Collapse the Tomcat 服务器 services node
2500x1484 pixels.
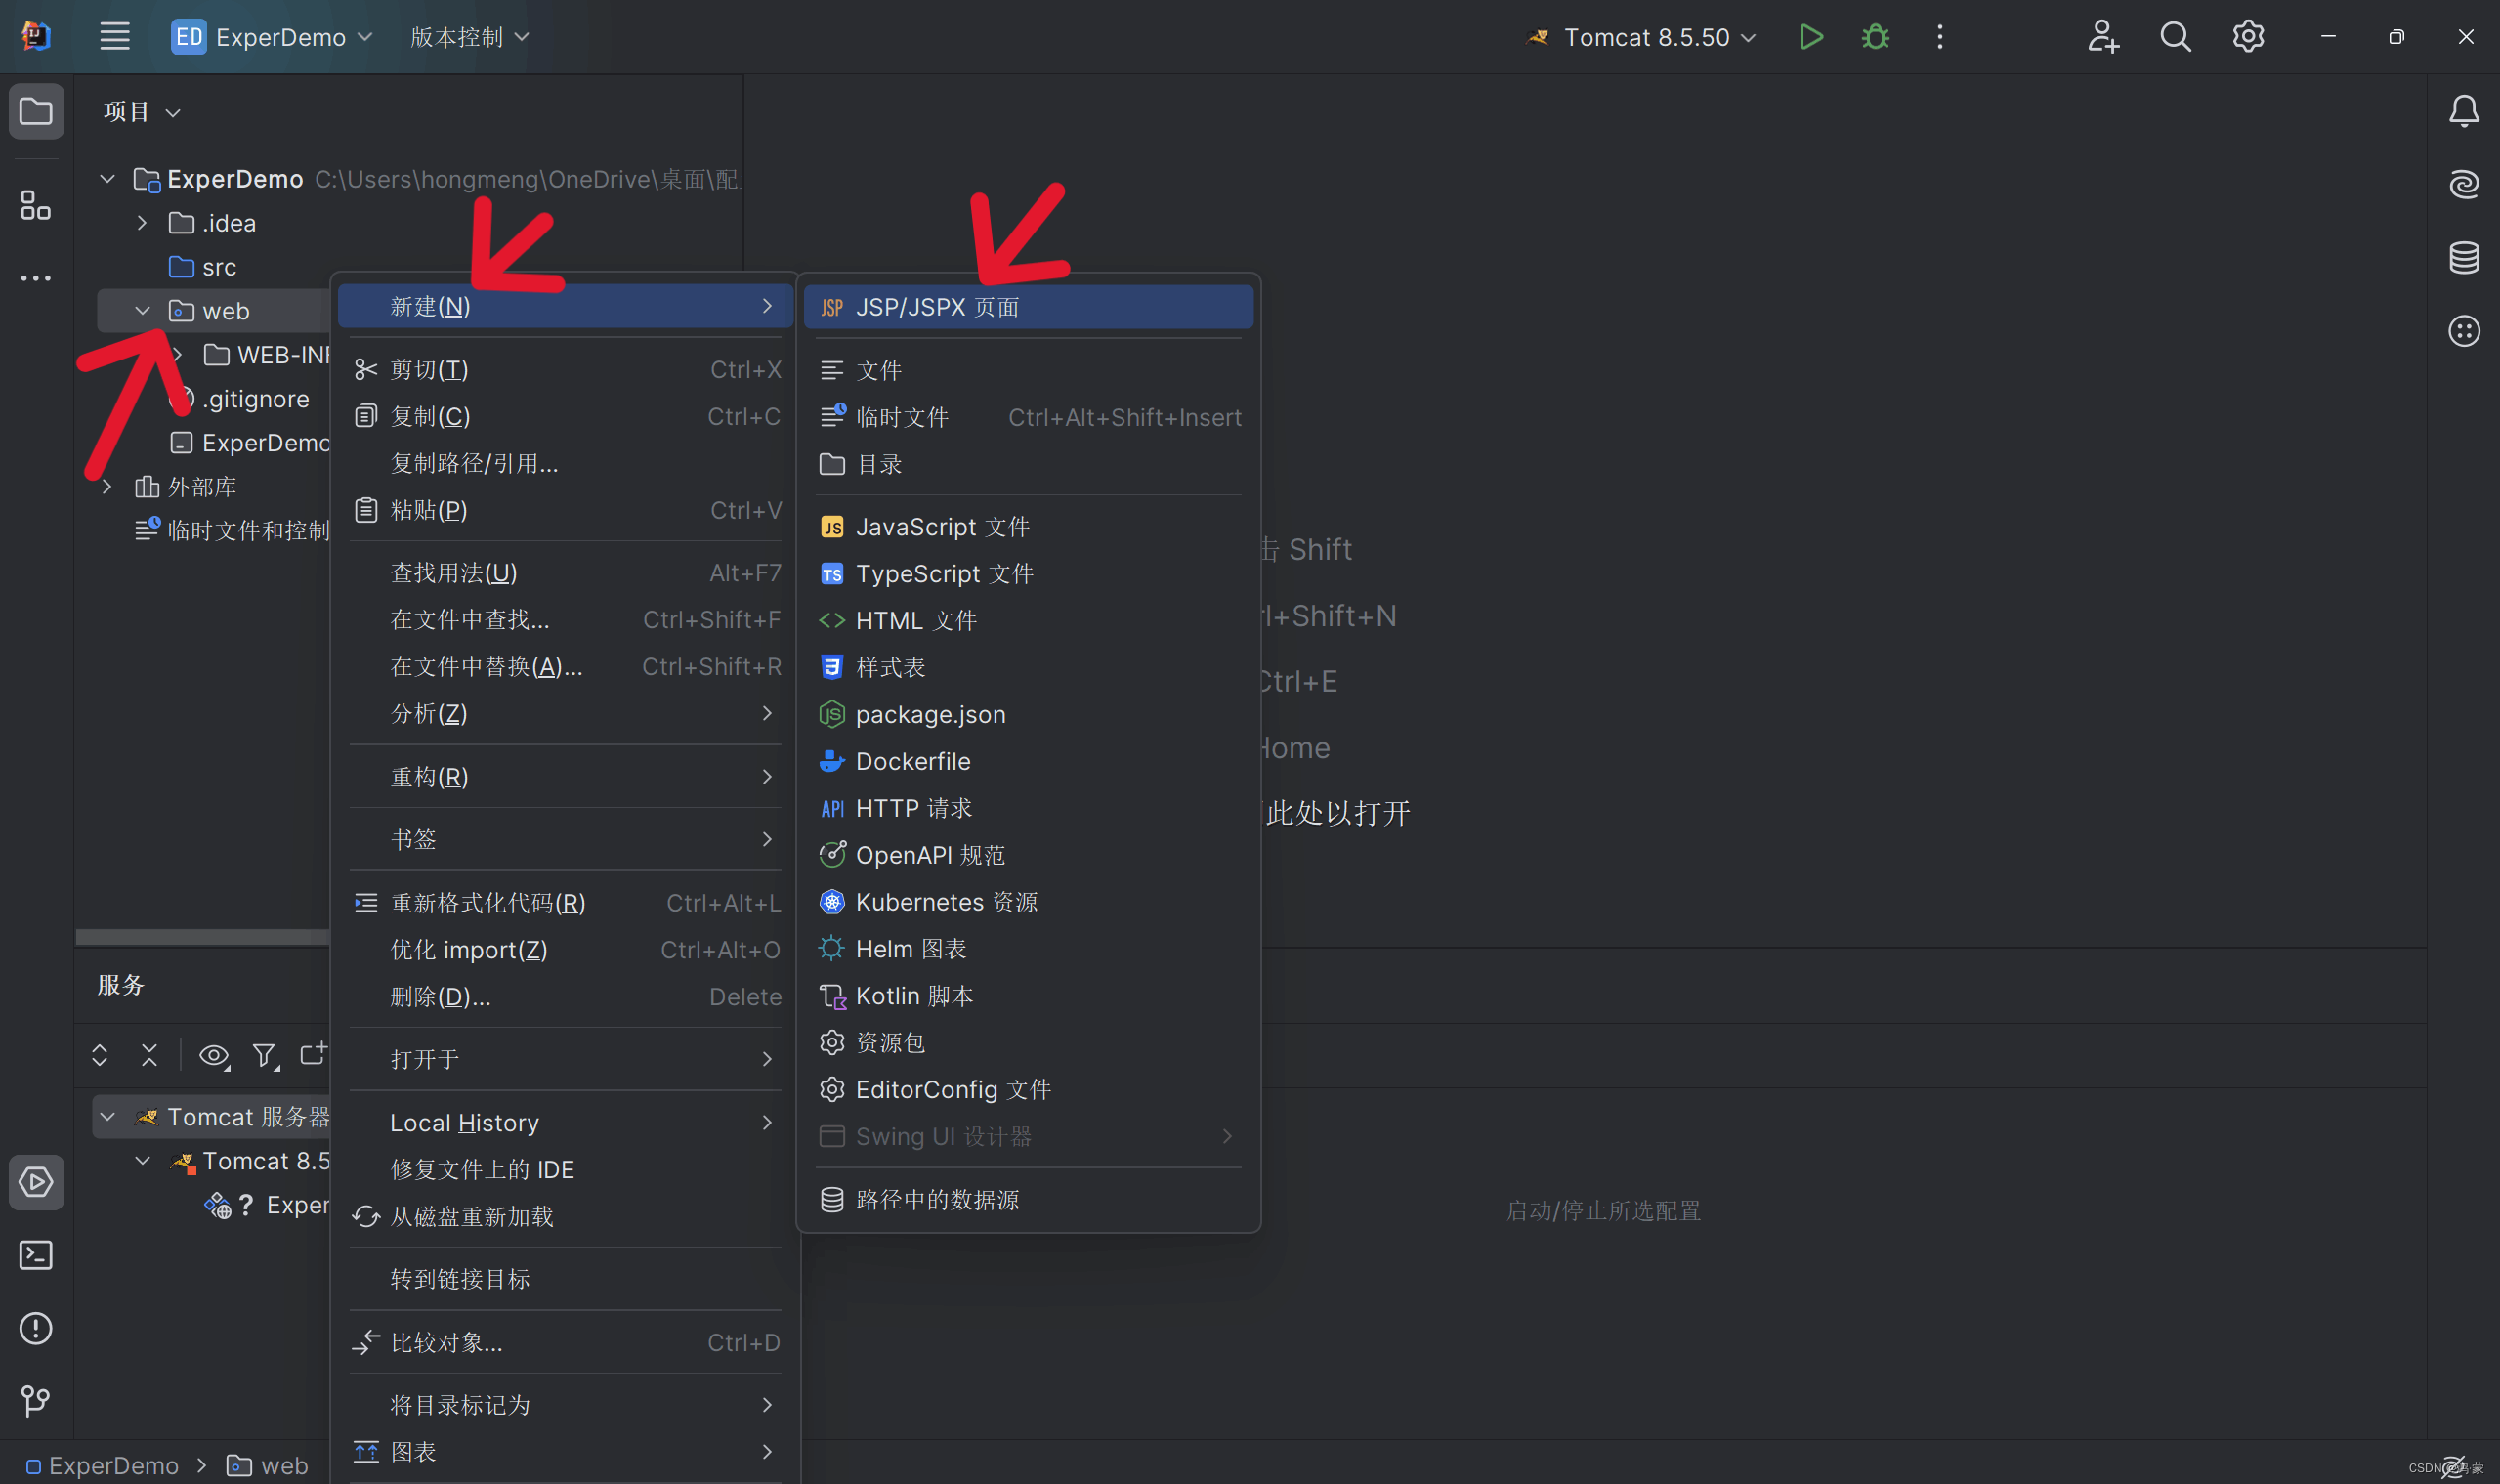pyautogui.click(x=108, y=1117)
